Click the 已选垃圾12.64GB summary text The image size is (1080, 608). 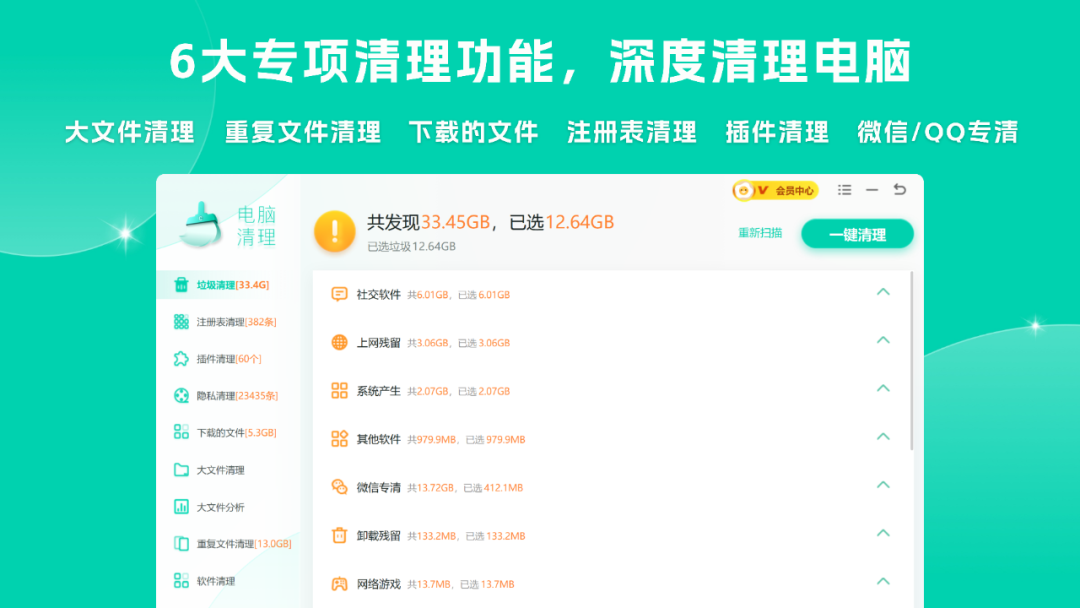tap(411, 246)
